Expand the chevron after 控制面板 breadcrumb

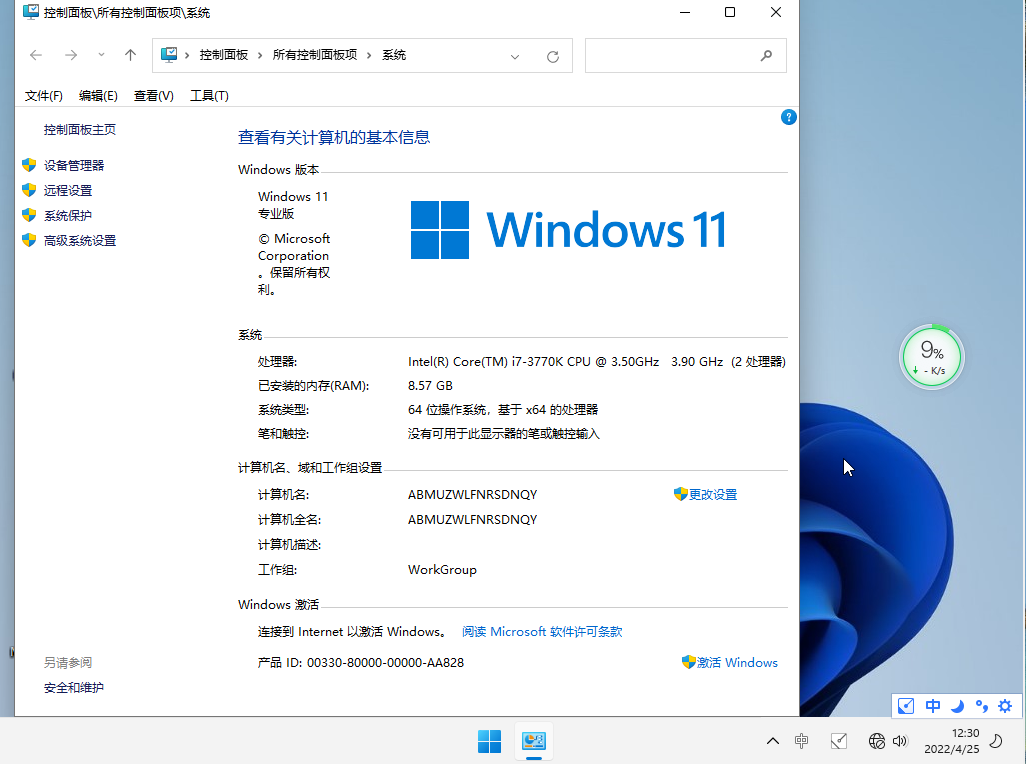(260, 56)
